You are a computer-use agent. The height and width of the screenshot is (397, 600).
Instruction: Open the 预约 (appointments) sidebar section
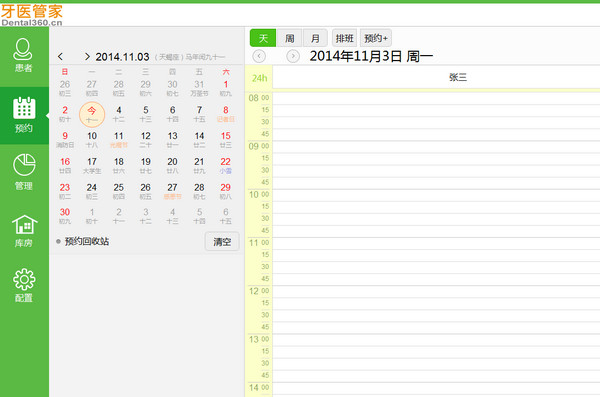tap(24, 115)
